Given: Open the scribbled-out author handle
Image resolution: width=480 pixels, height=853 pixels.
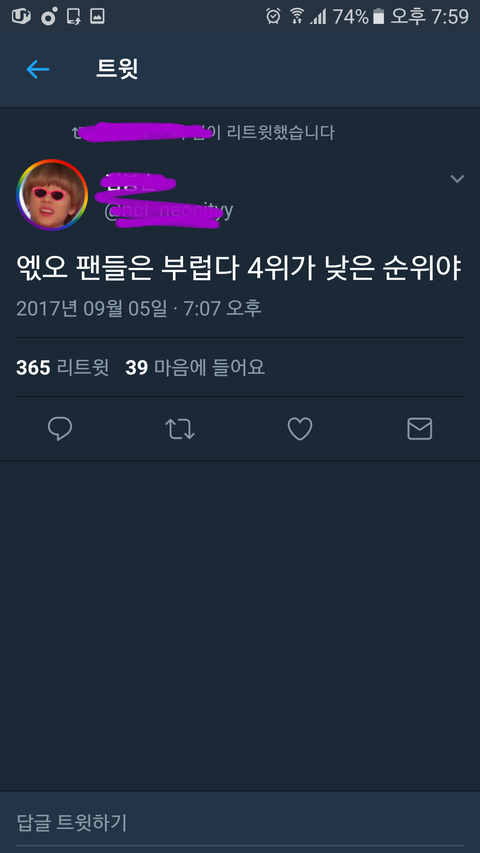Looking at the screenshot, I should (169, 210).
